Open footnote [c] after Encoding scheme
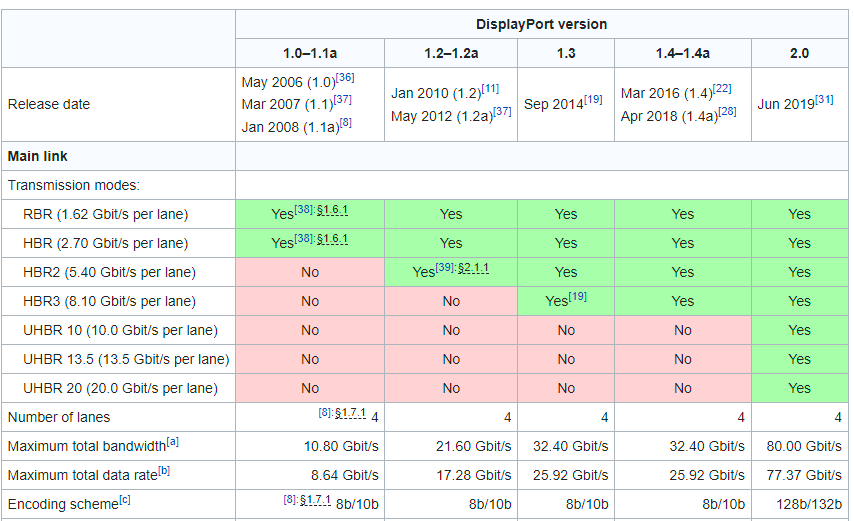This screenshot has height=521, width=854. coord(125,499)
